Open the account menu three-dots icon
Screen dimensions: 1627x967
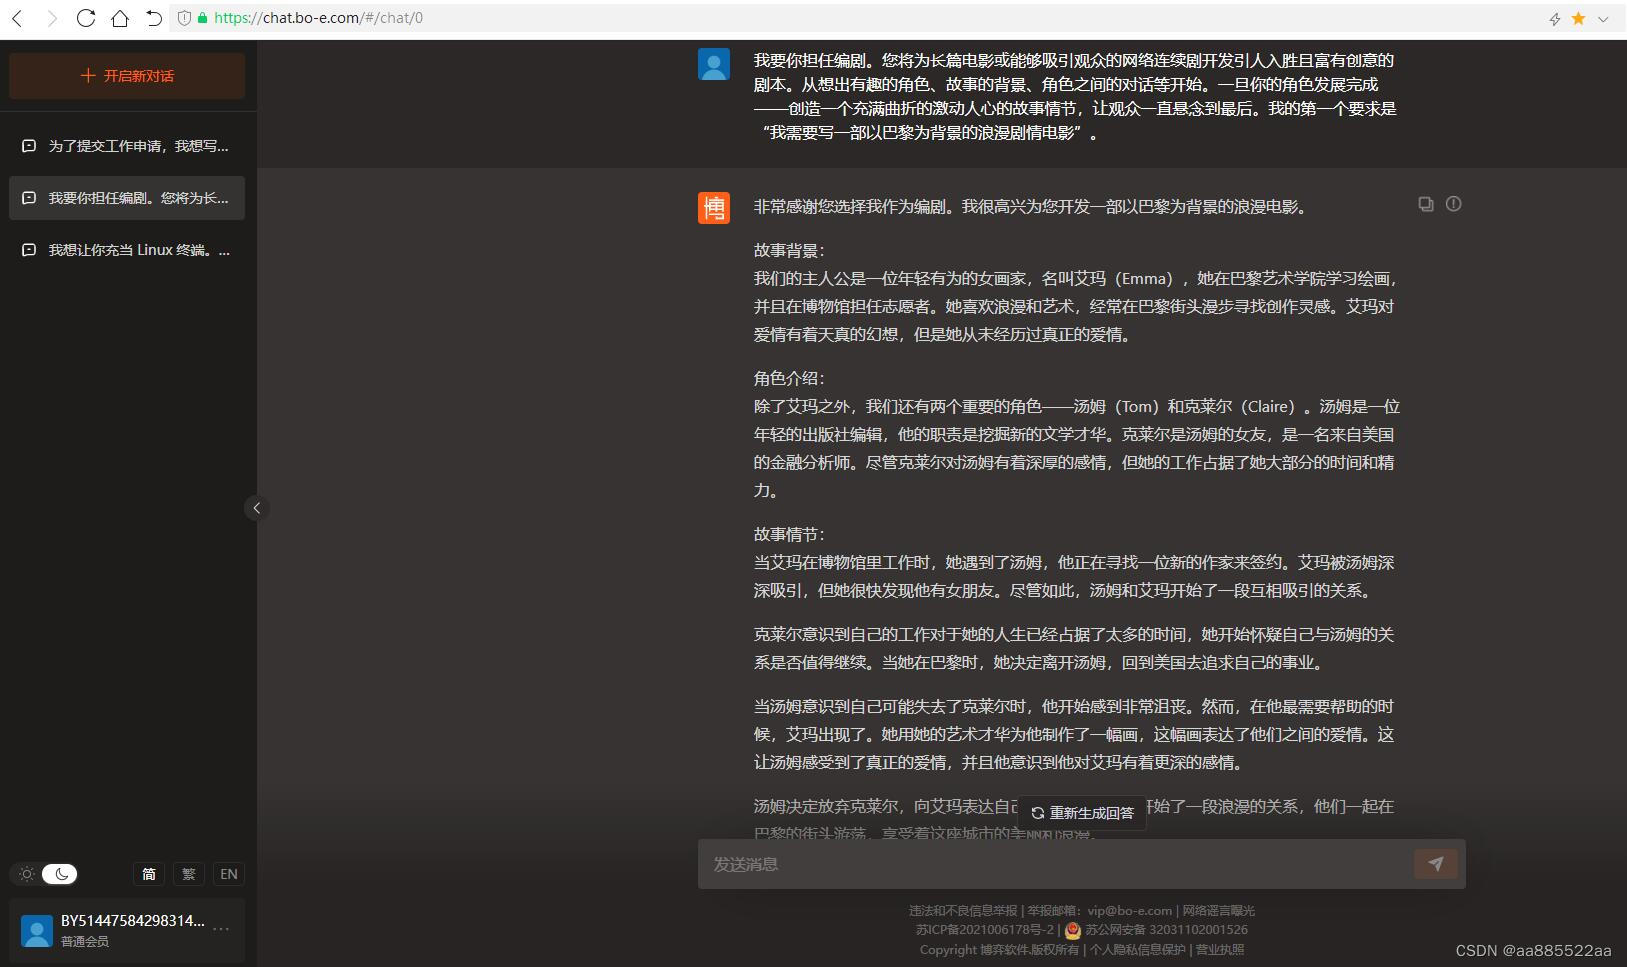[221, 929]
